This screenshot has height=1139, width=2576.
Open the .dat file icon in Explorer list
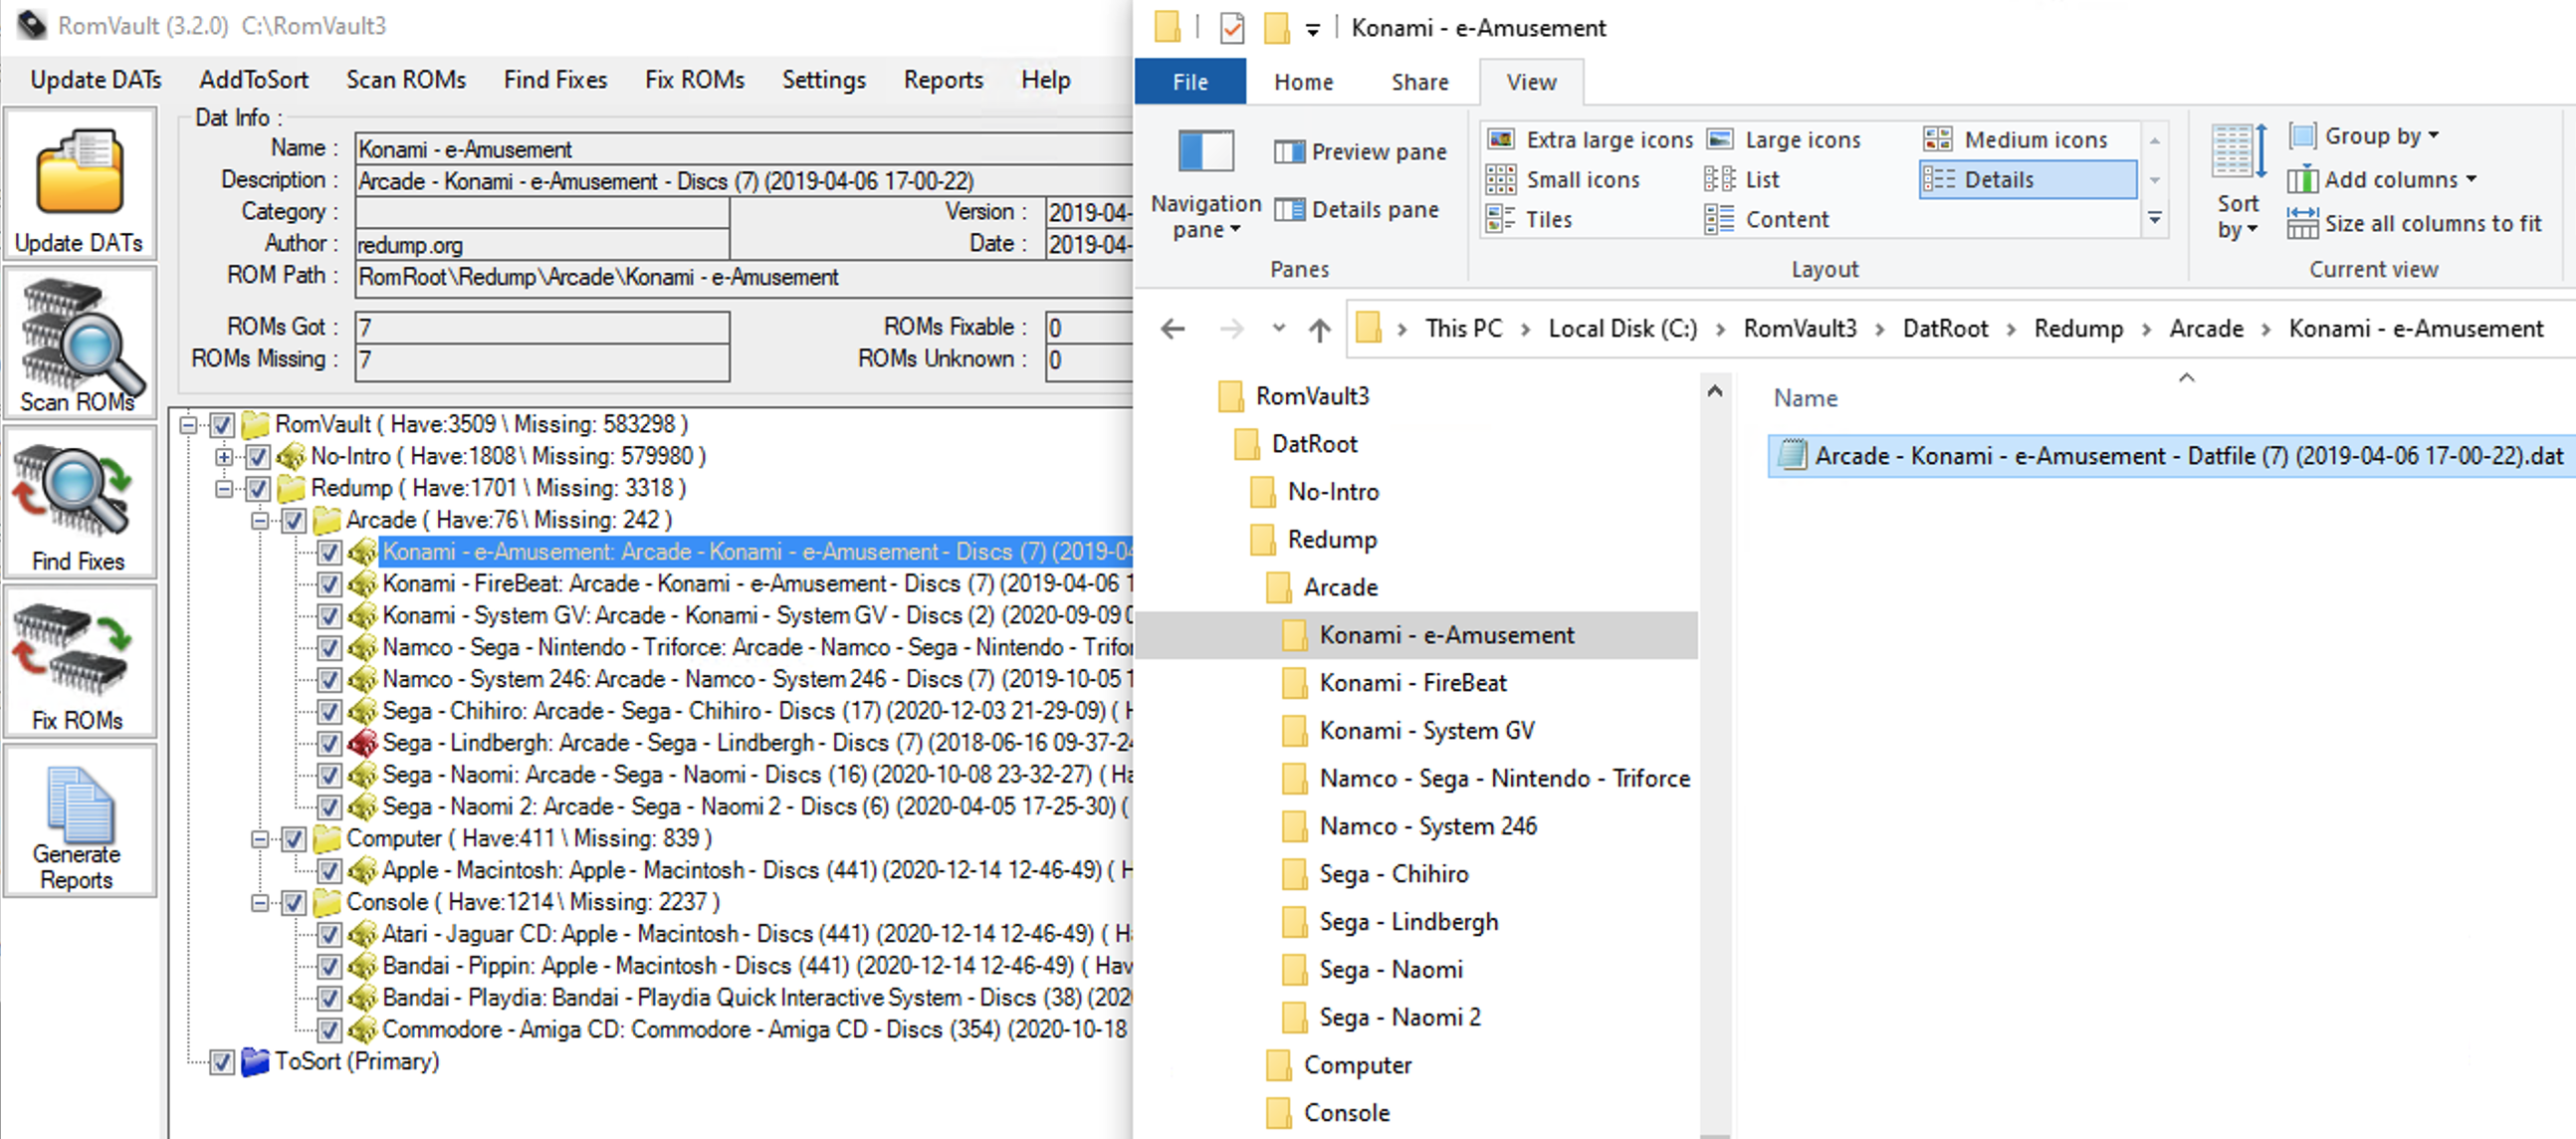[x=1792, y=456]
